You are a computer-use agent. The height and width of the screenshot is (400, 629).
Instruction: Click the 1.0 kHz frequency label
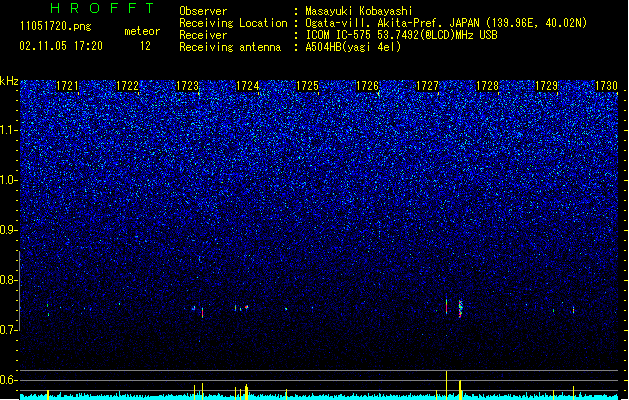pos(8,180)
